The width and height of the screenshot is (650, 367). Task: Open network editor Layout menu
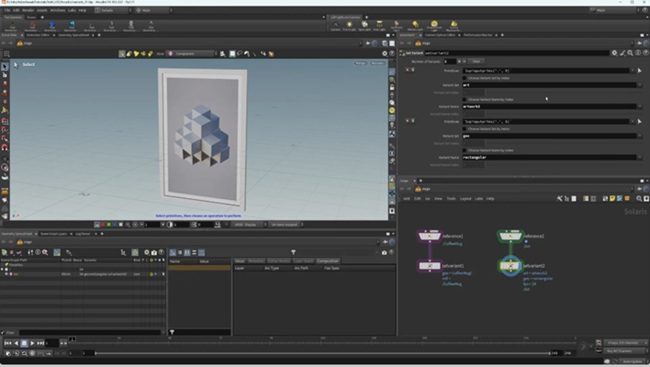coord(466,199)
